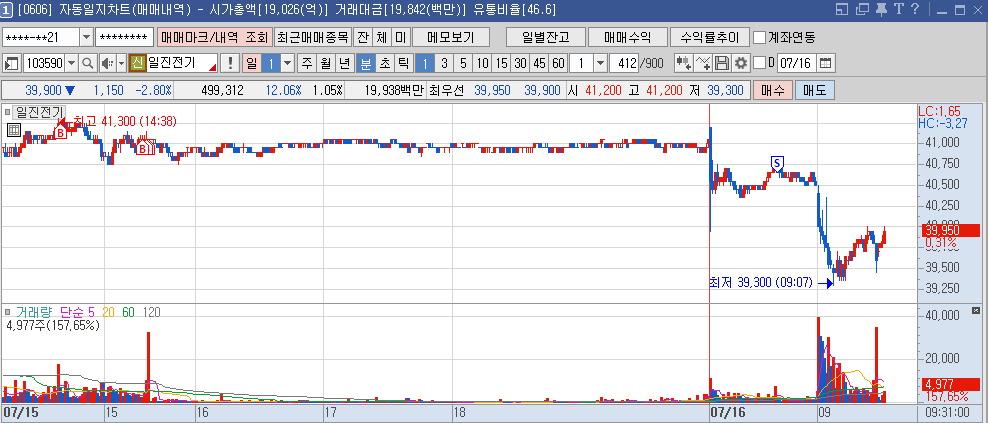Open the 일진전기 stock name combo box
988x423 pixels.
tap(181, 63)
